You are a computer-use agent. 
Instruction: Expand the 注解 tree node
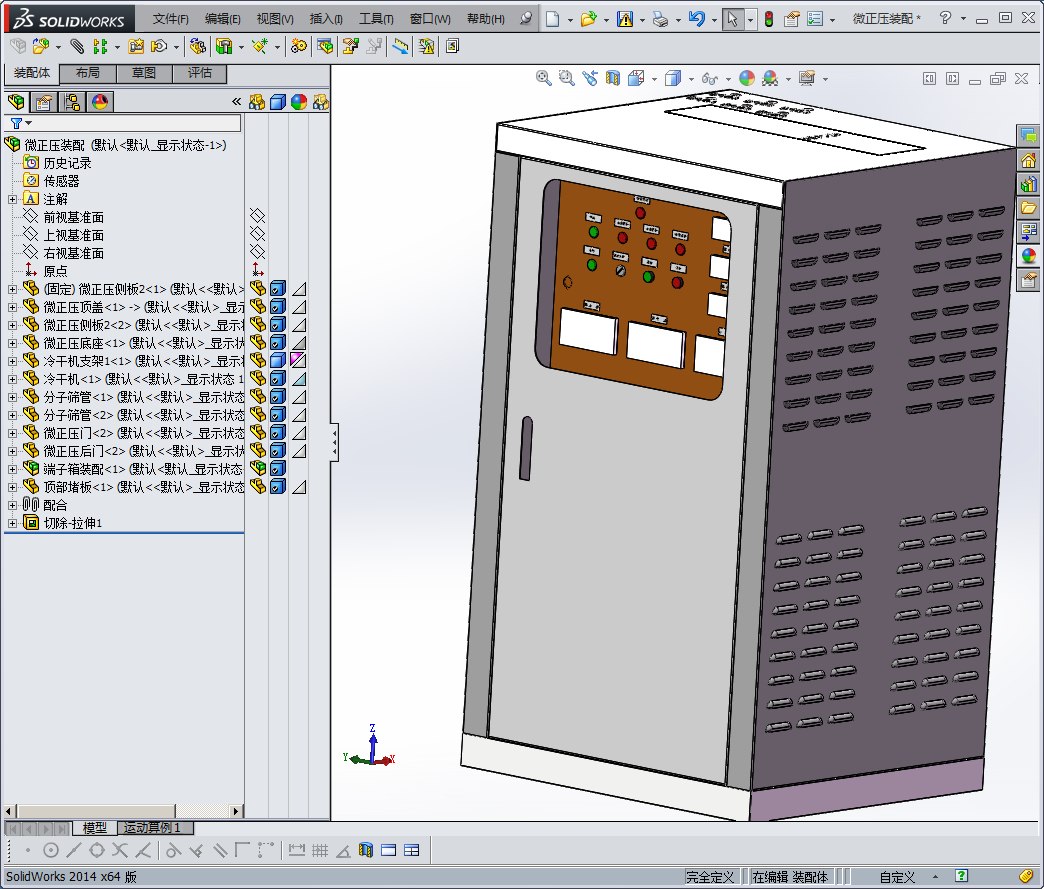[x=12, y=199]
